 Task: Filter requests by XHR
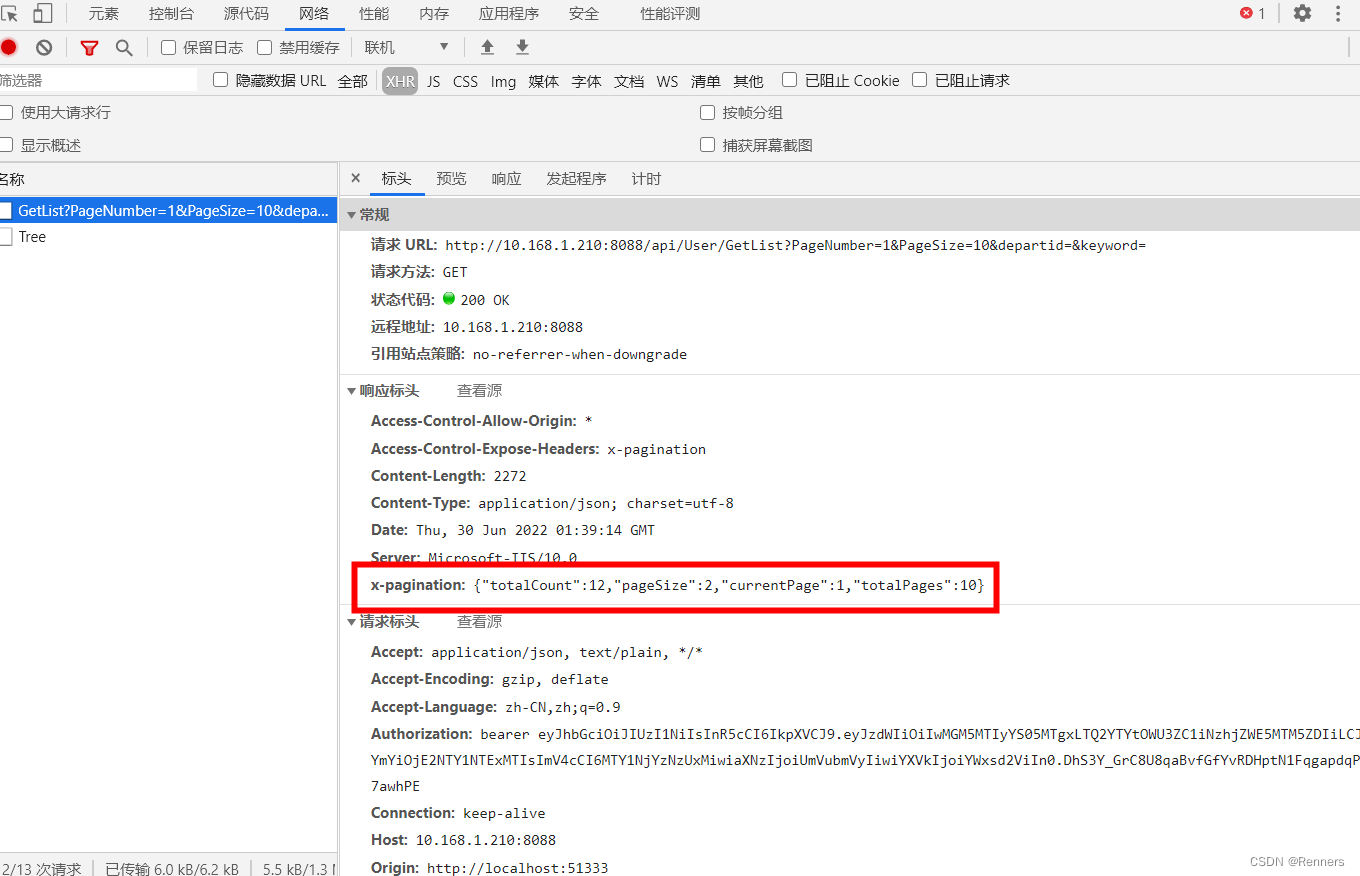[x=400, y=81]
